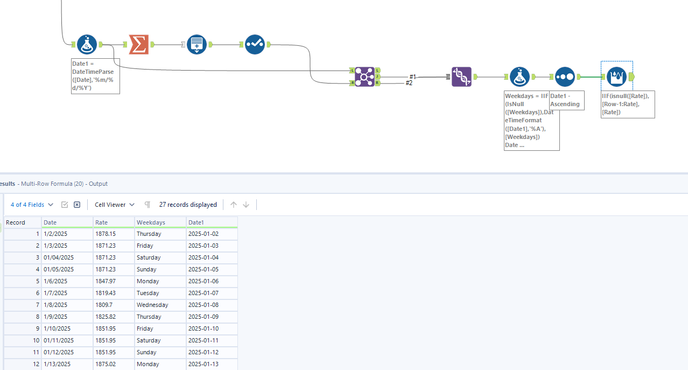The width and height of the screenshot is (688, 370).
Task: Select the cell with Date 1/2/2025
Action: [67, 234]
